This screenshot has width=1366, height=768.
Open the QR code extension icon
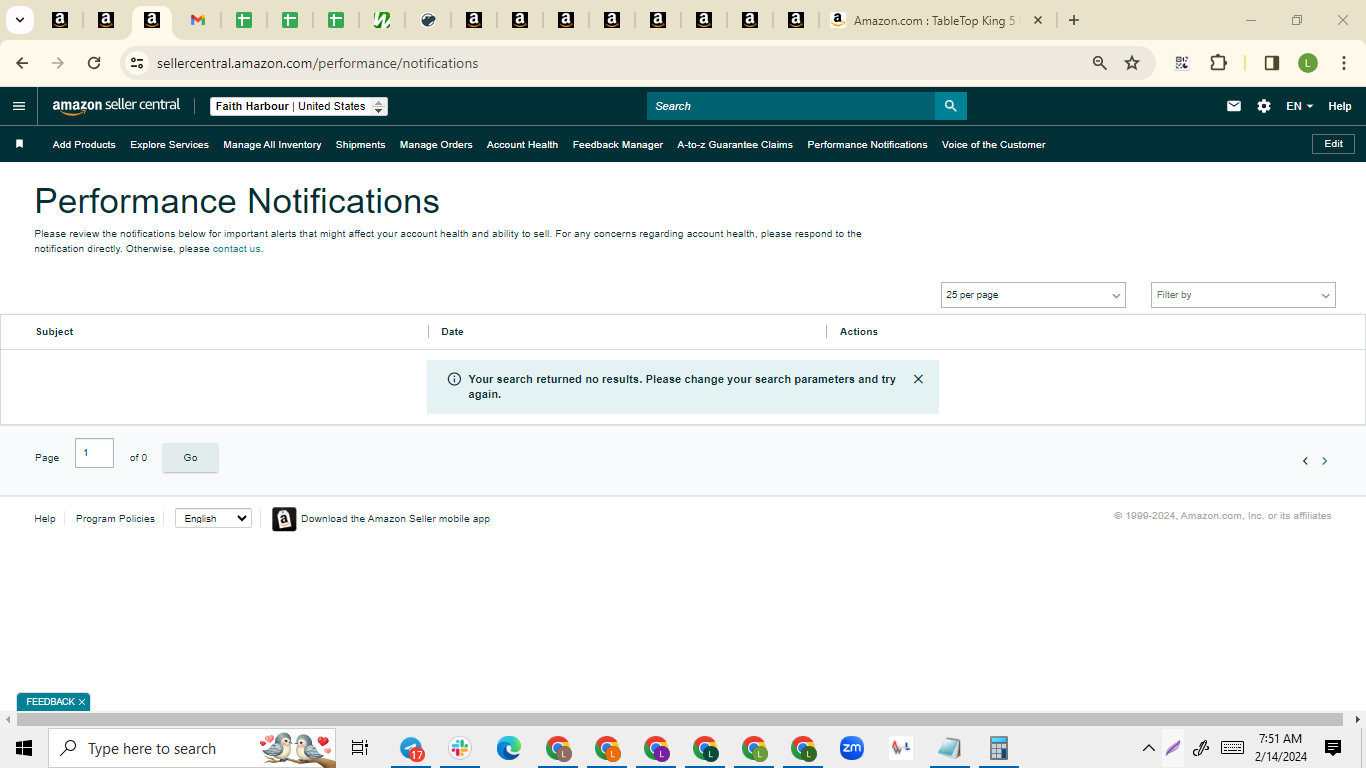tap(1182, 63)
